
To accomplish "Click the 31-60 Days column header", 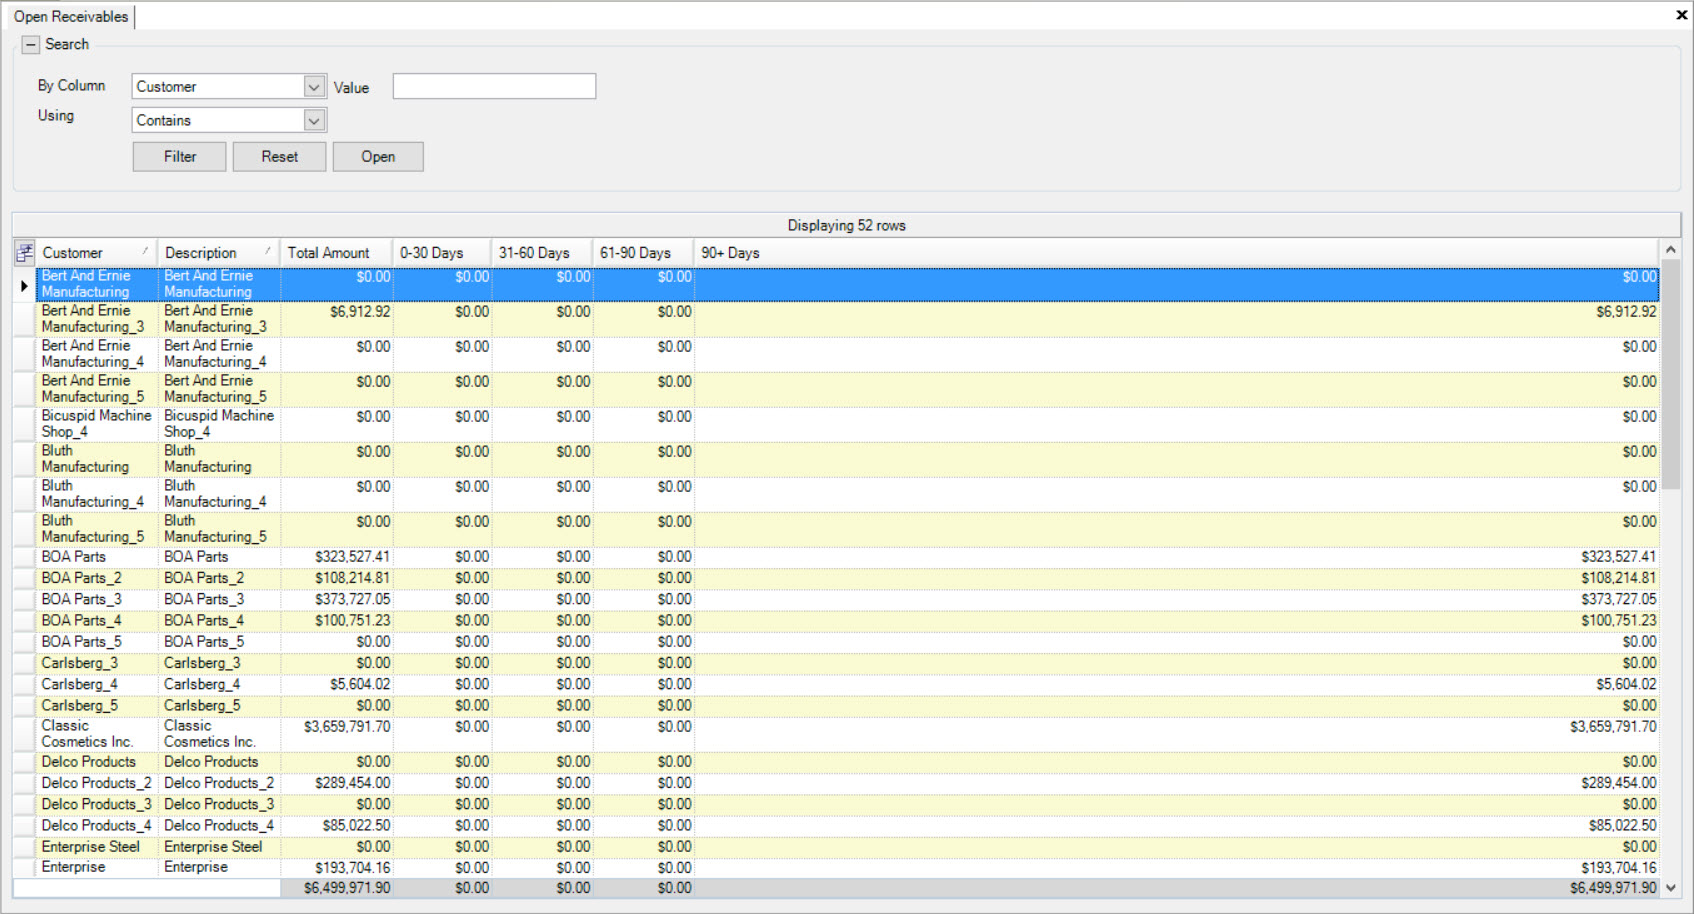I will (x=542, y=253).
